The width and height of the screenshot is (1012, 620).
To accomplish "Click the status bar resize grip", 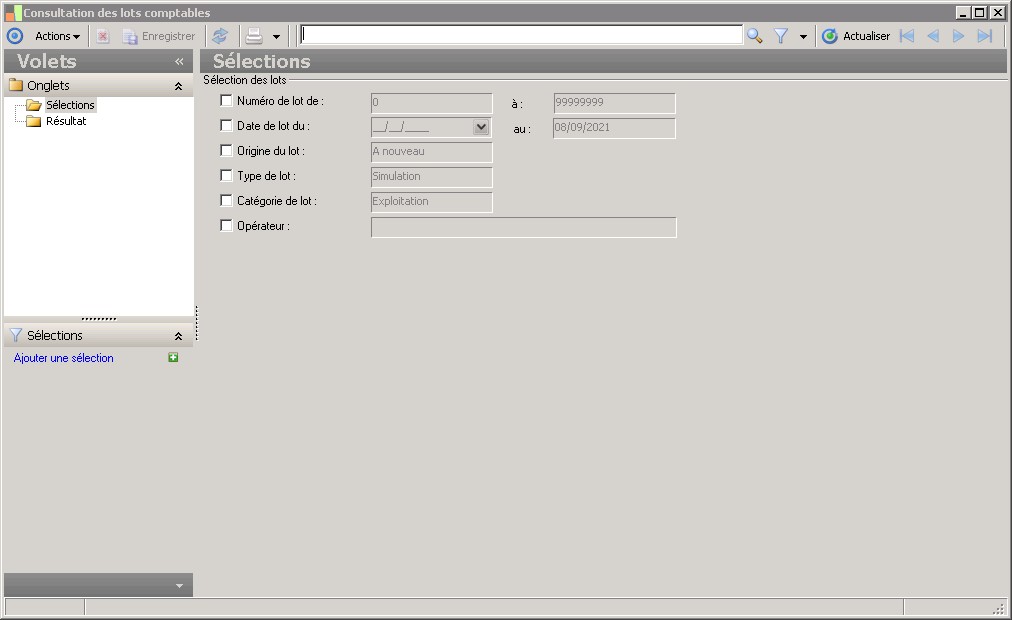I will [998, 608].
